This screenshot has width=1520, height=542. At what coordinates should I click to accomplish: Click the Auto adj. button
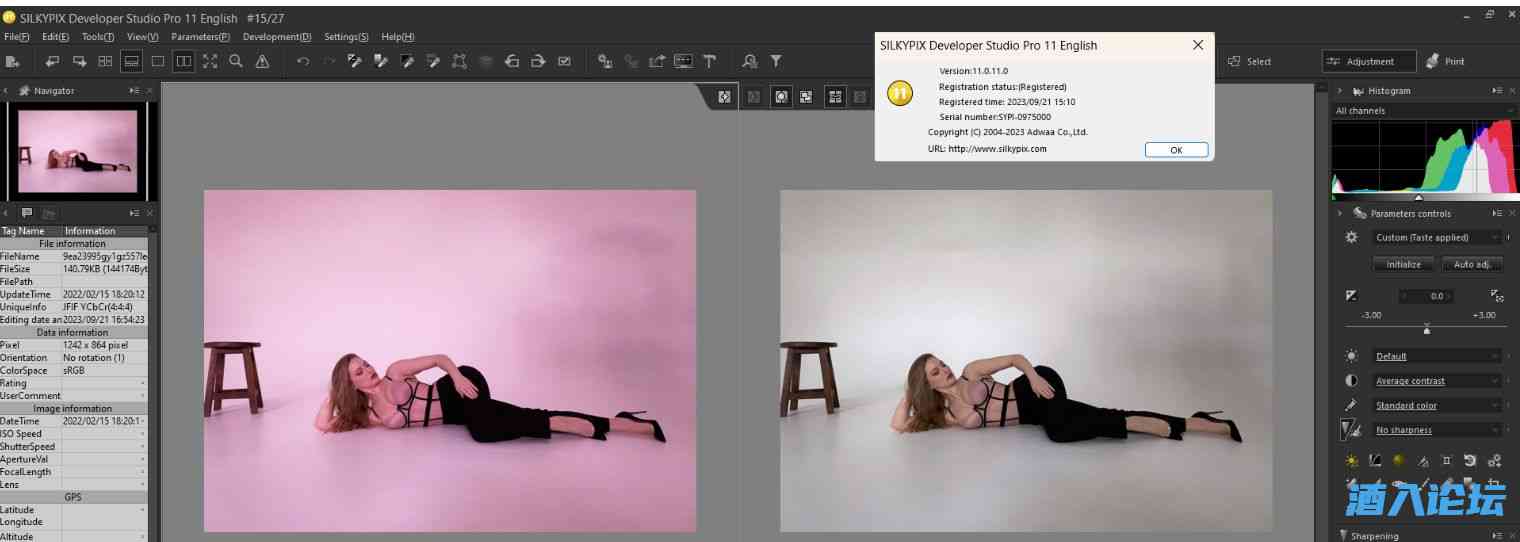pos(1471,264)
